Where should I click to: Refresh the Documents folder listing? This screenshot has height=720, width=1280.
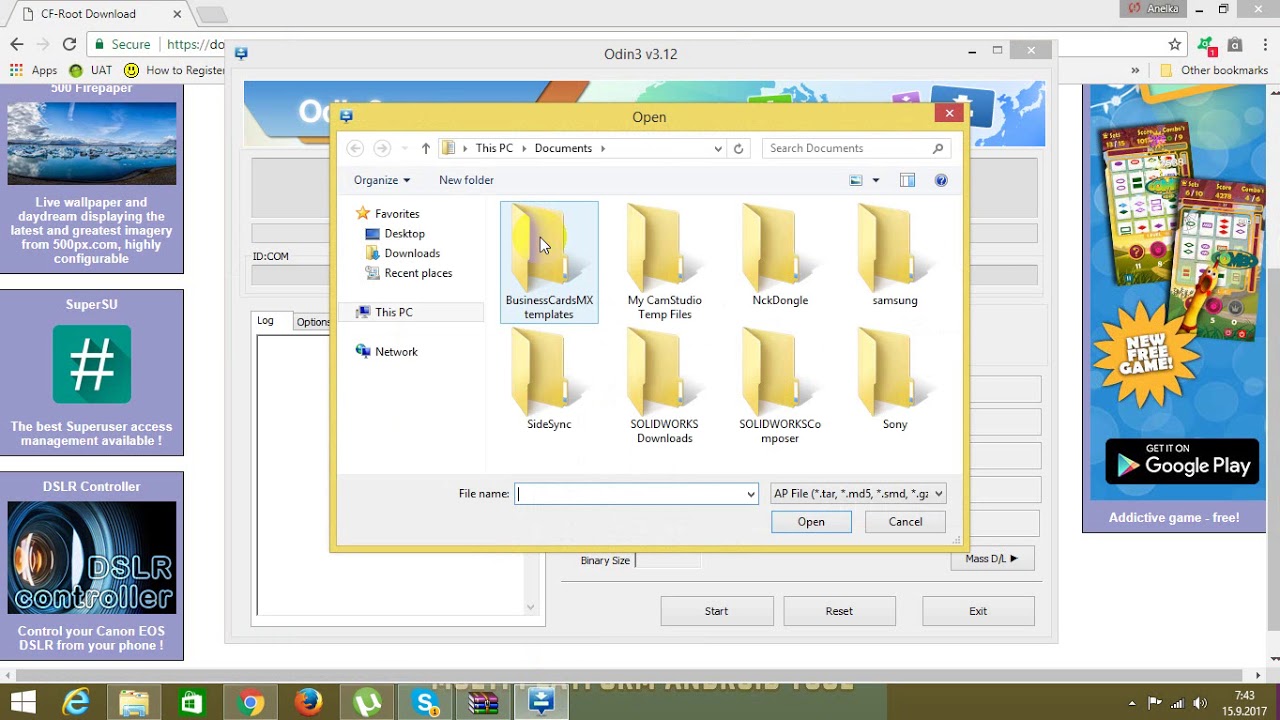[x=739, y=148]
